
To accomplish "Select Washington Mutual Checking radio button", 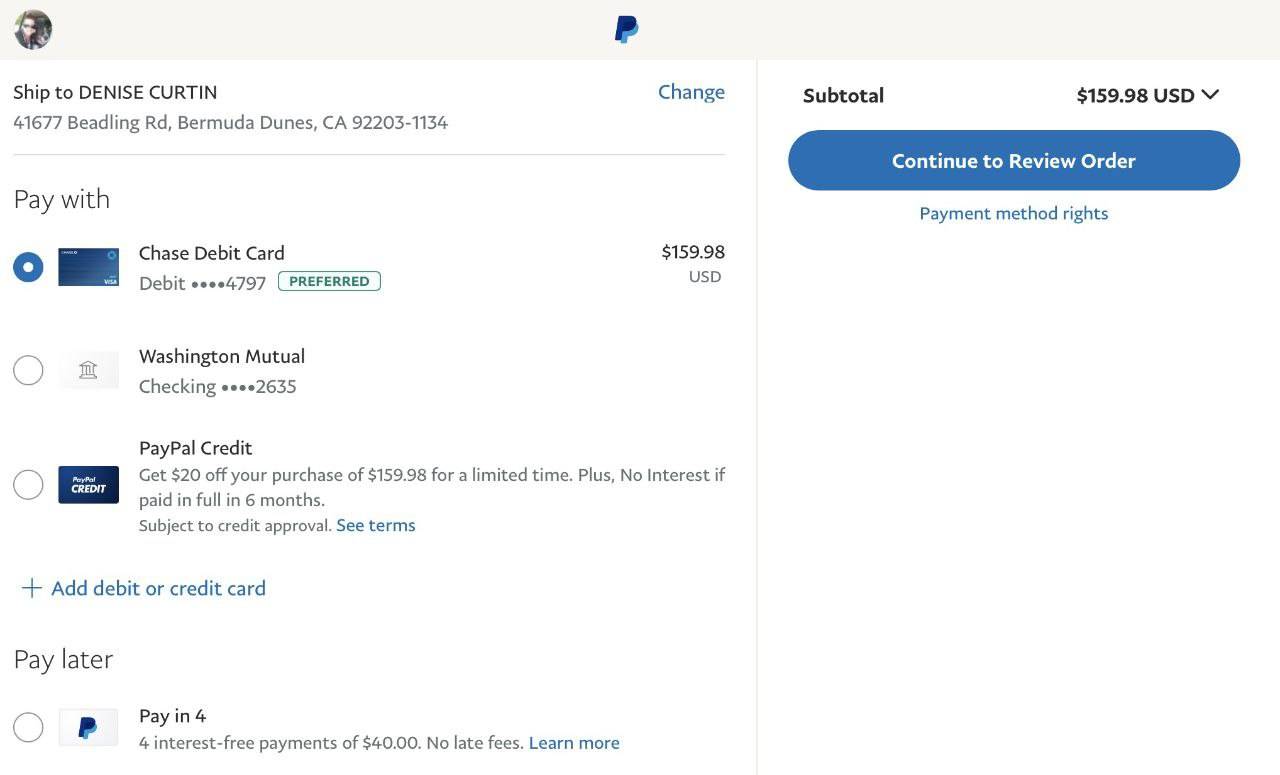I will coord(28,371).
